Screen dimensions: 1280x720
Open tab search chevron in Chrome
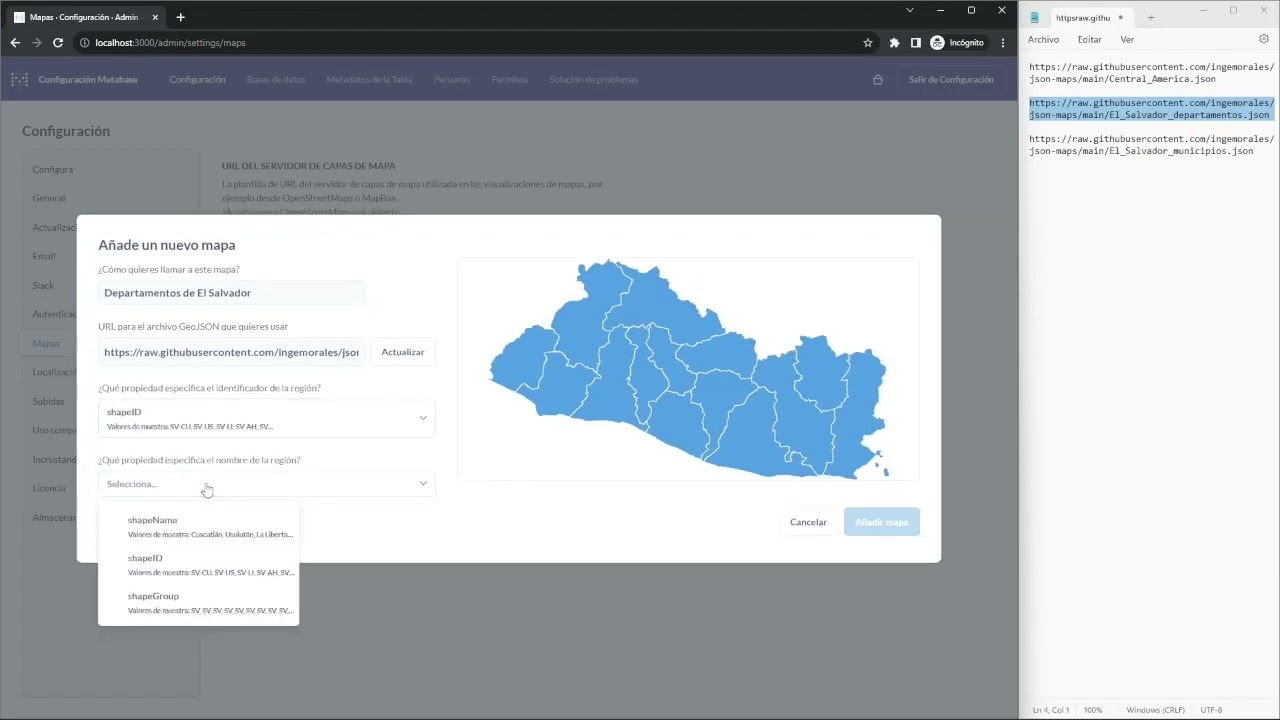click(910, 10)
